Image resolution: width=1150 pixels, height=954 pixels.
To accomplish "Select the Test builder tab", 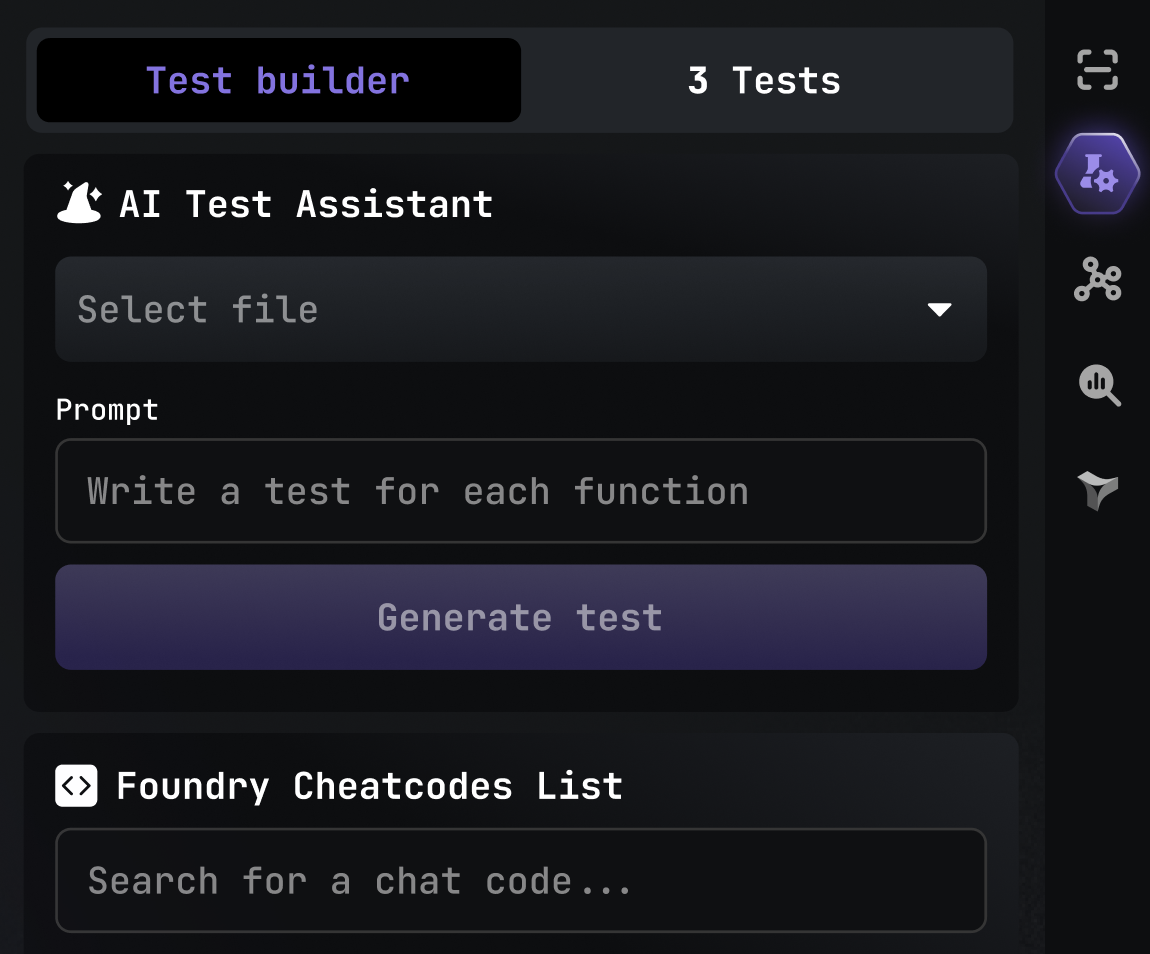I will (x=278, y=80).
